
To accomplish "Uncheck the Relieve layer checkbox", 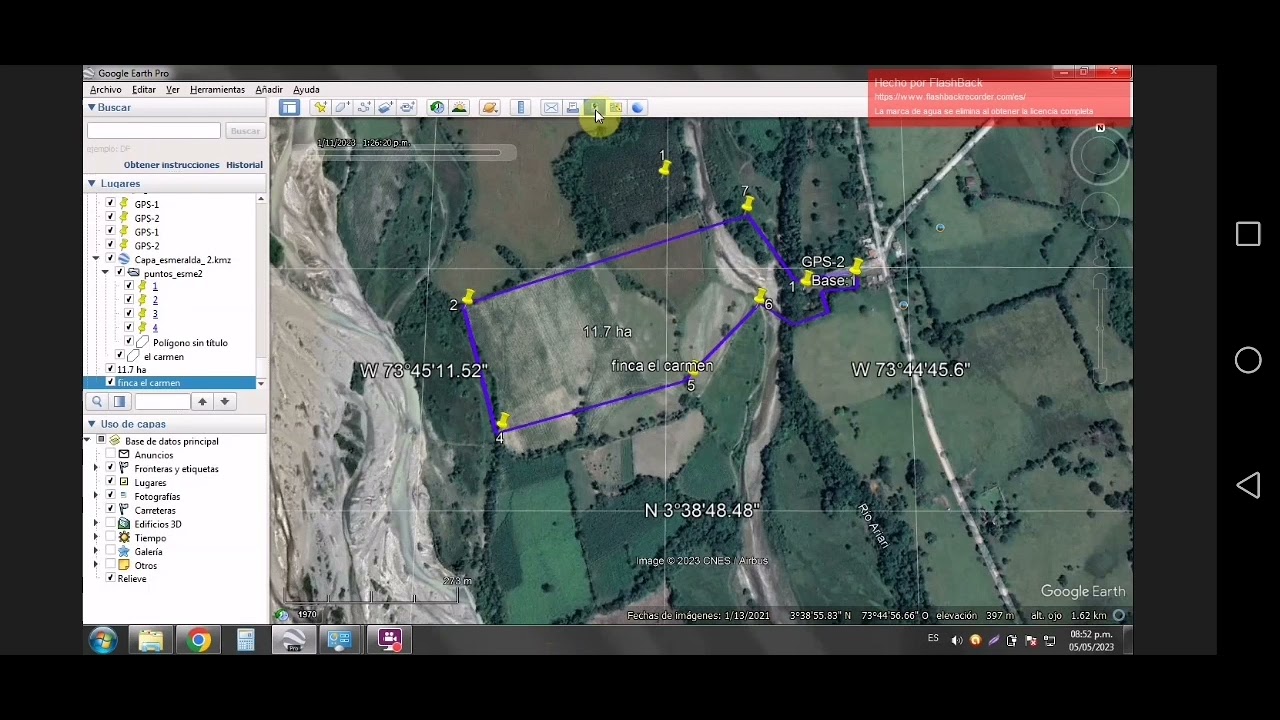I will point(110,578).
